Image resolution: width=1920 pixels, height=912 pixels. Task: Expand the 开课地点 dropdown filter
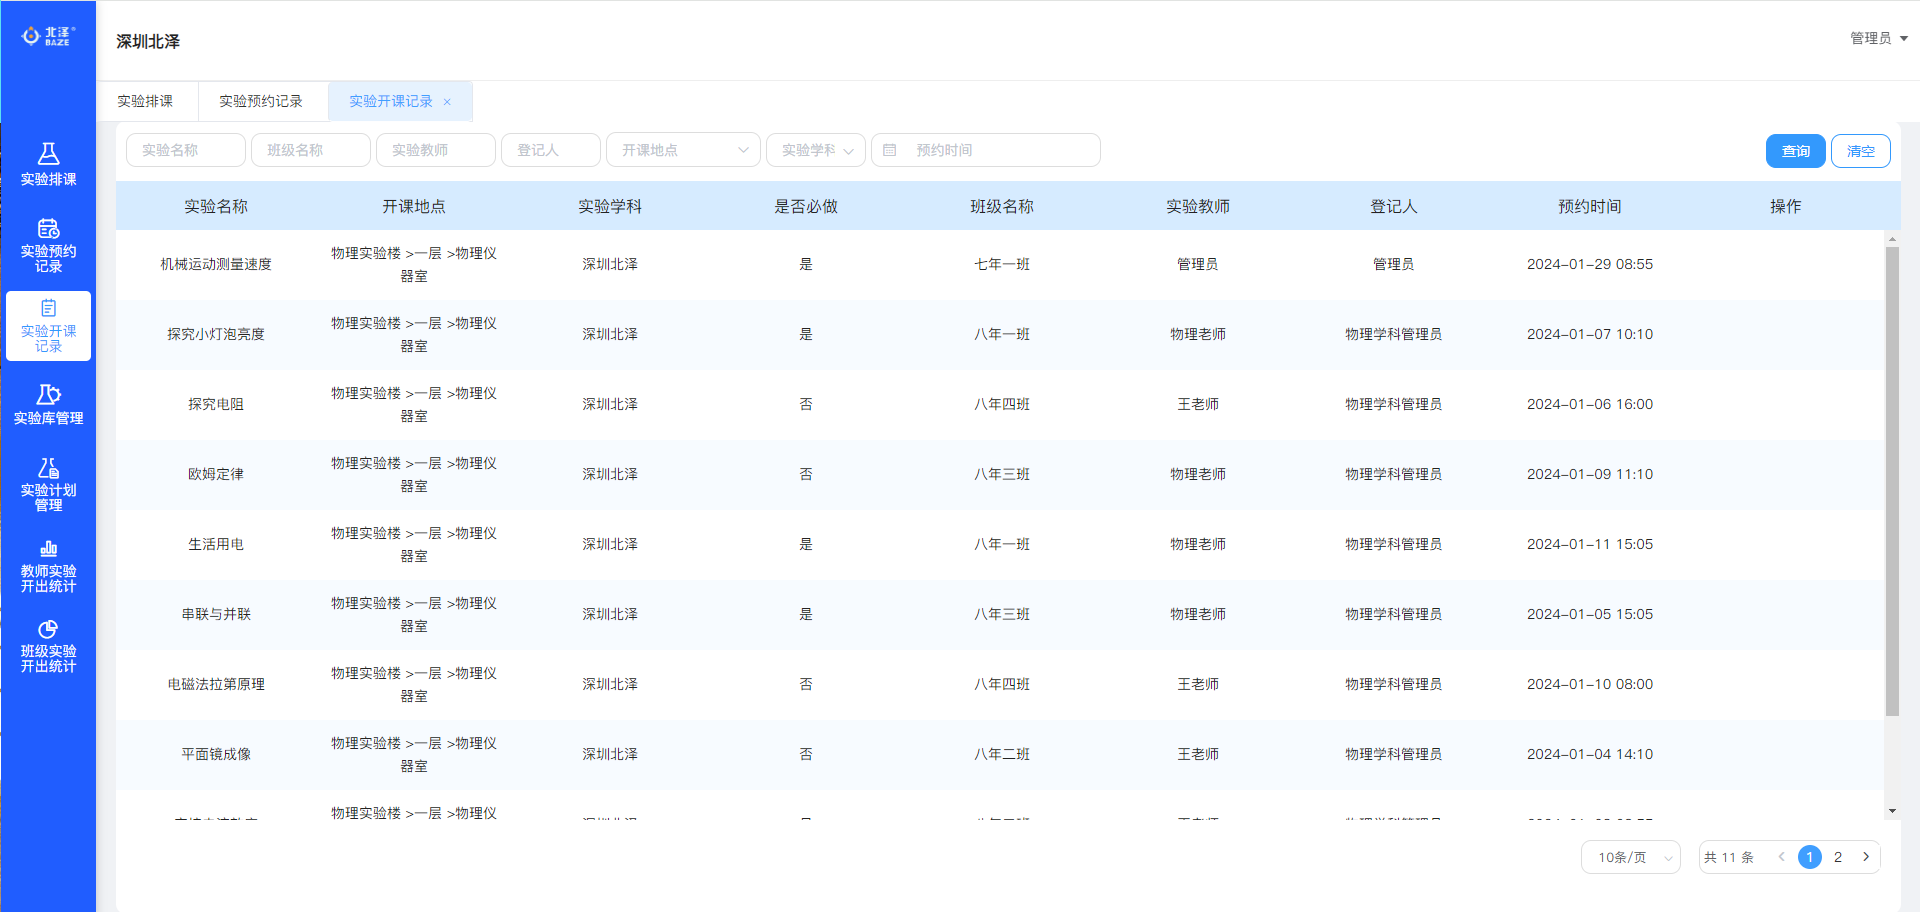pos(683,150)
